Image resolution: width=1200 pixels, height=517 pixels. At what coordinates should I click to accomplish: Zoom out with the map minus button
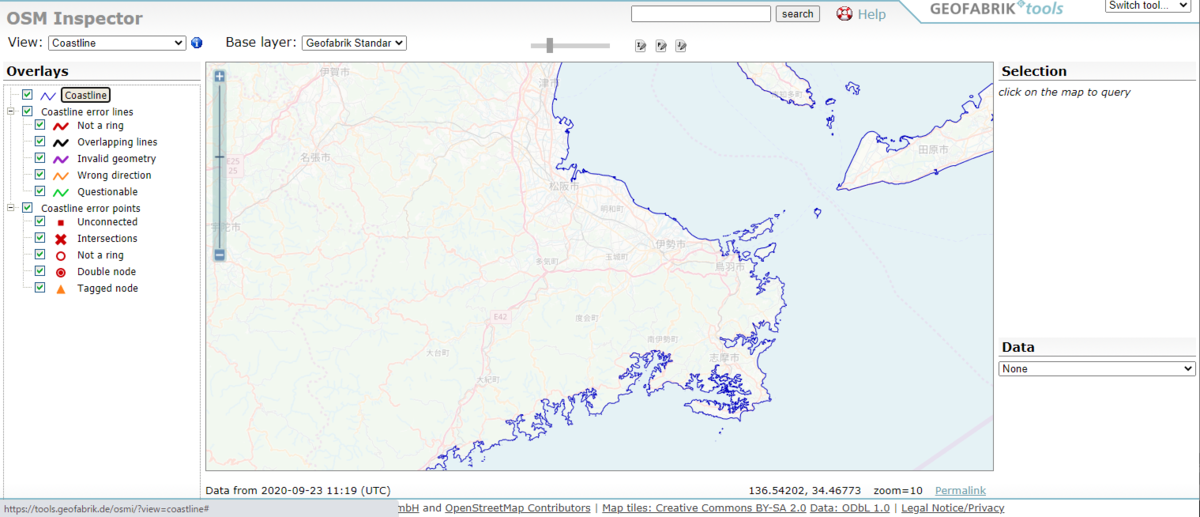pyautogui.click(x=220, y=255)
